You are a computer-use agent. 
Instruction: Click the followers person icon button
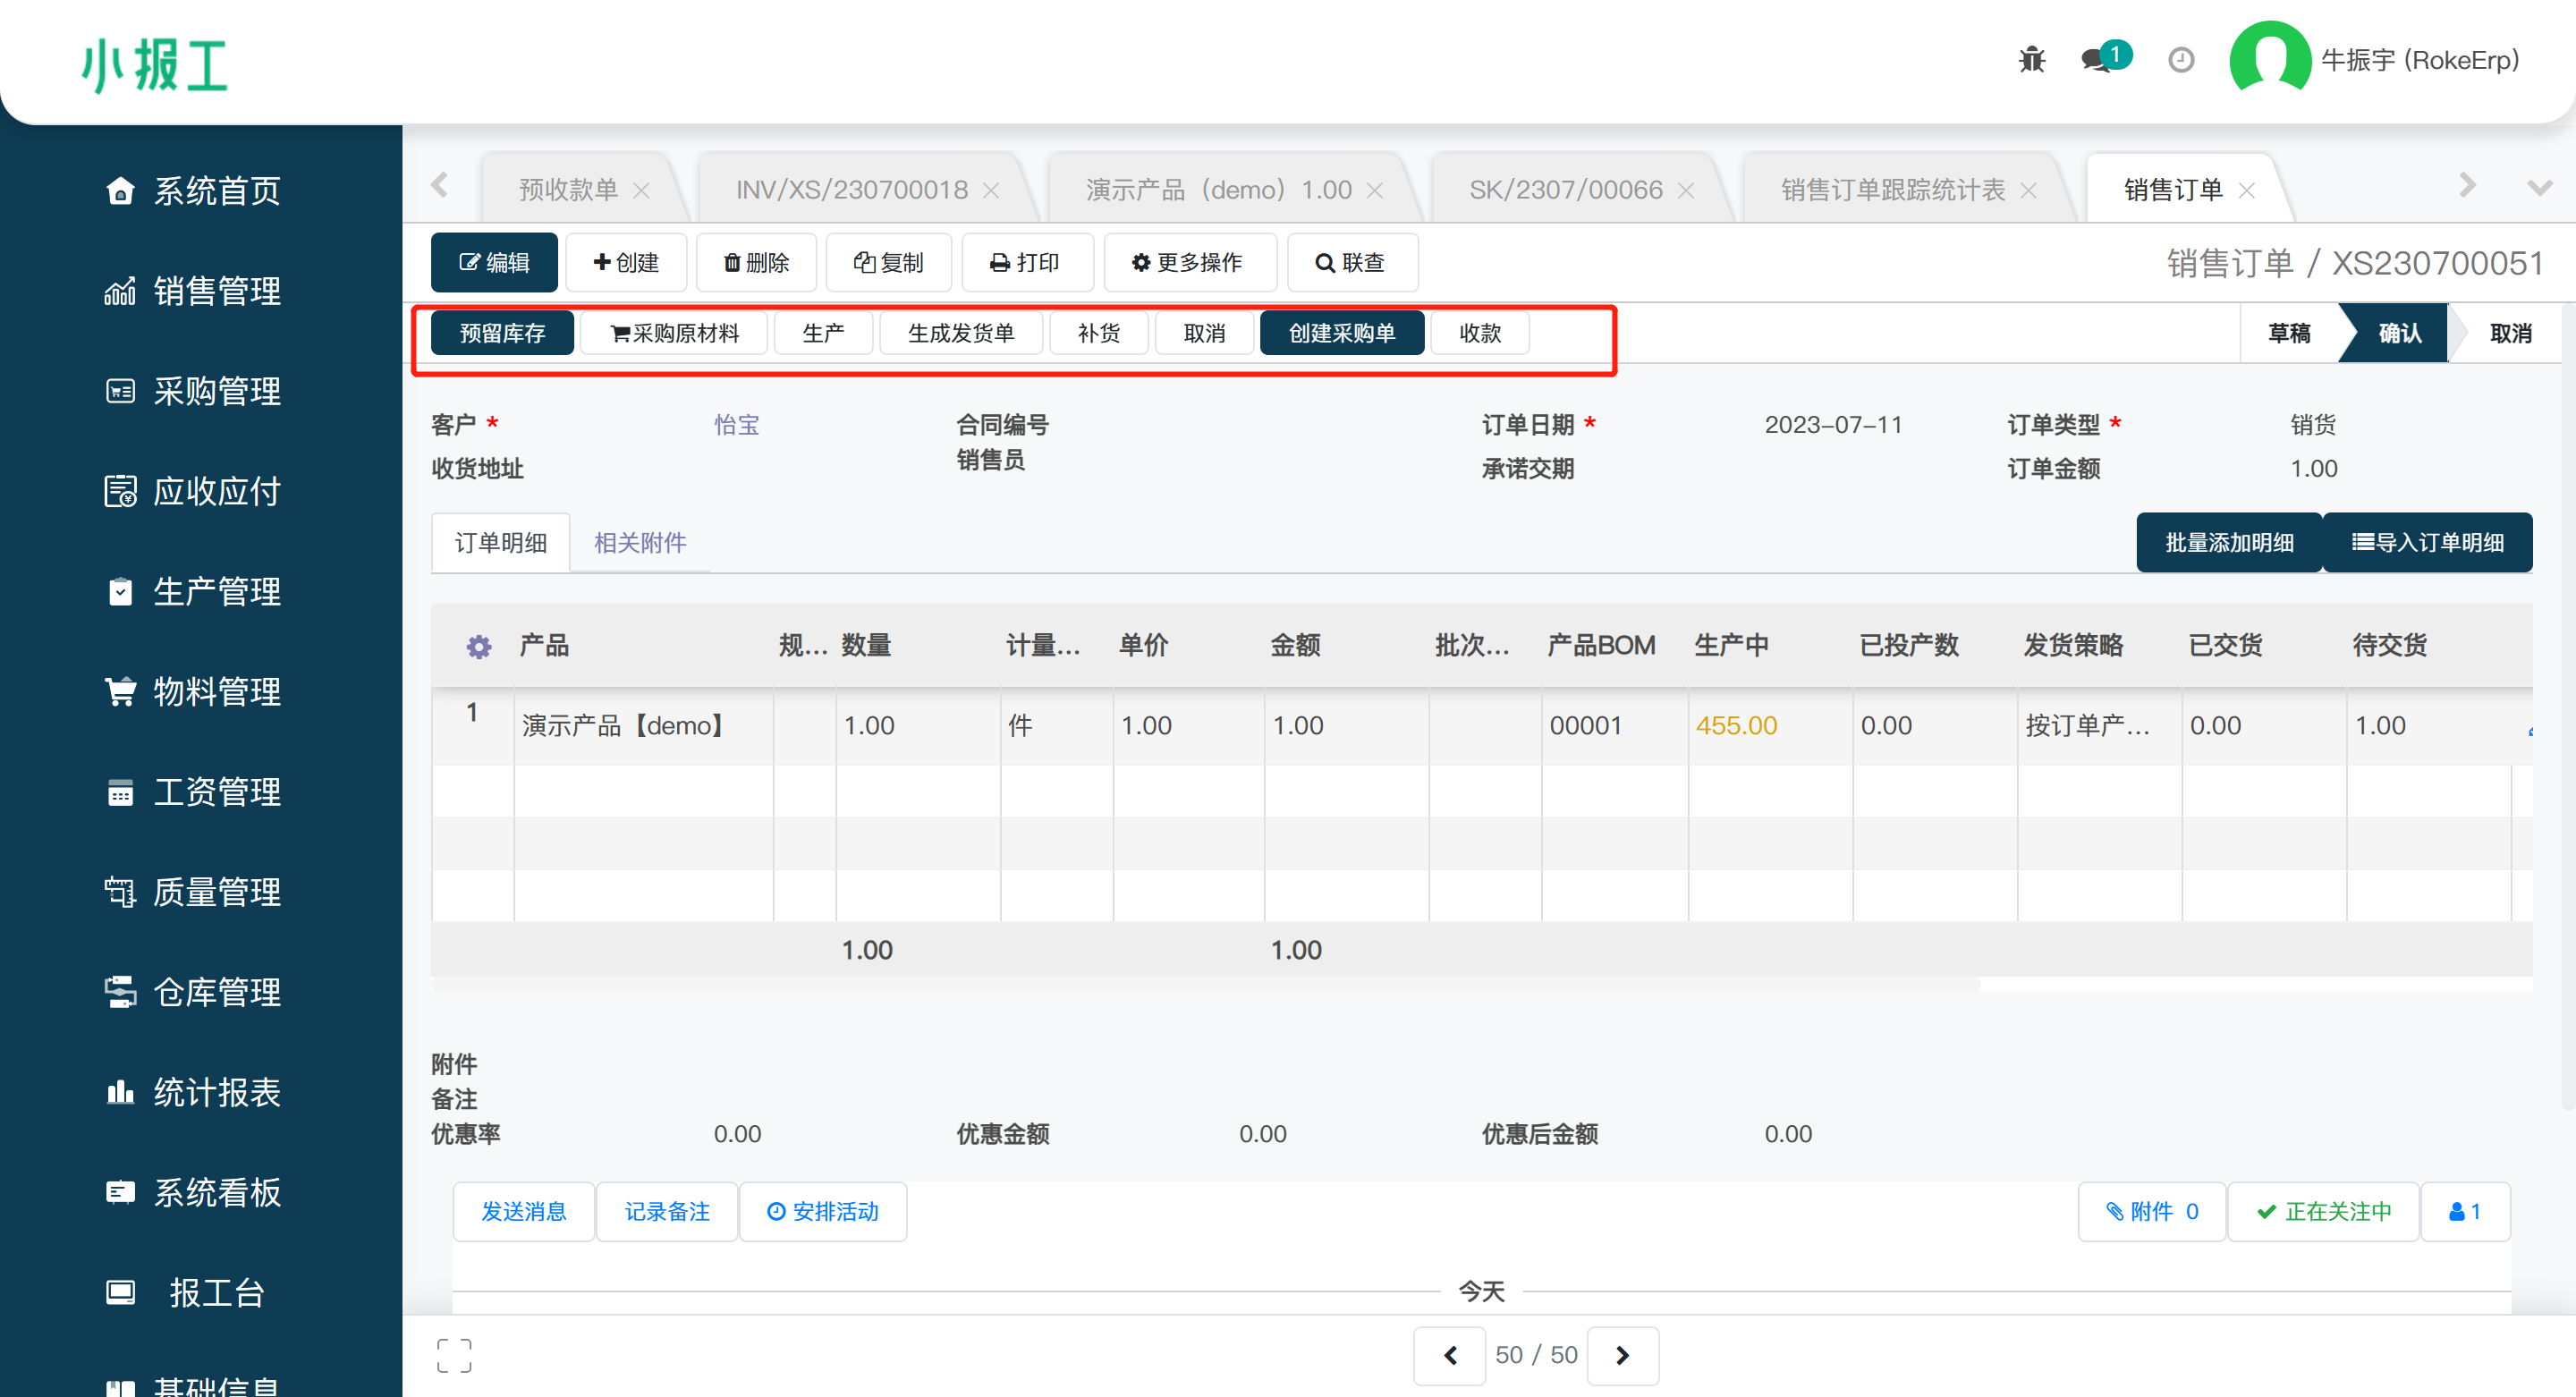(x=2464, y=1211)
